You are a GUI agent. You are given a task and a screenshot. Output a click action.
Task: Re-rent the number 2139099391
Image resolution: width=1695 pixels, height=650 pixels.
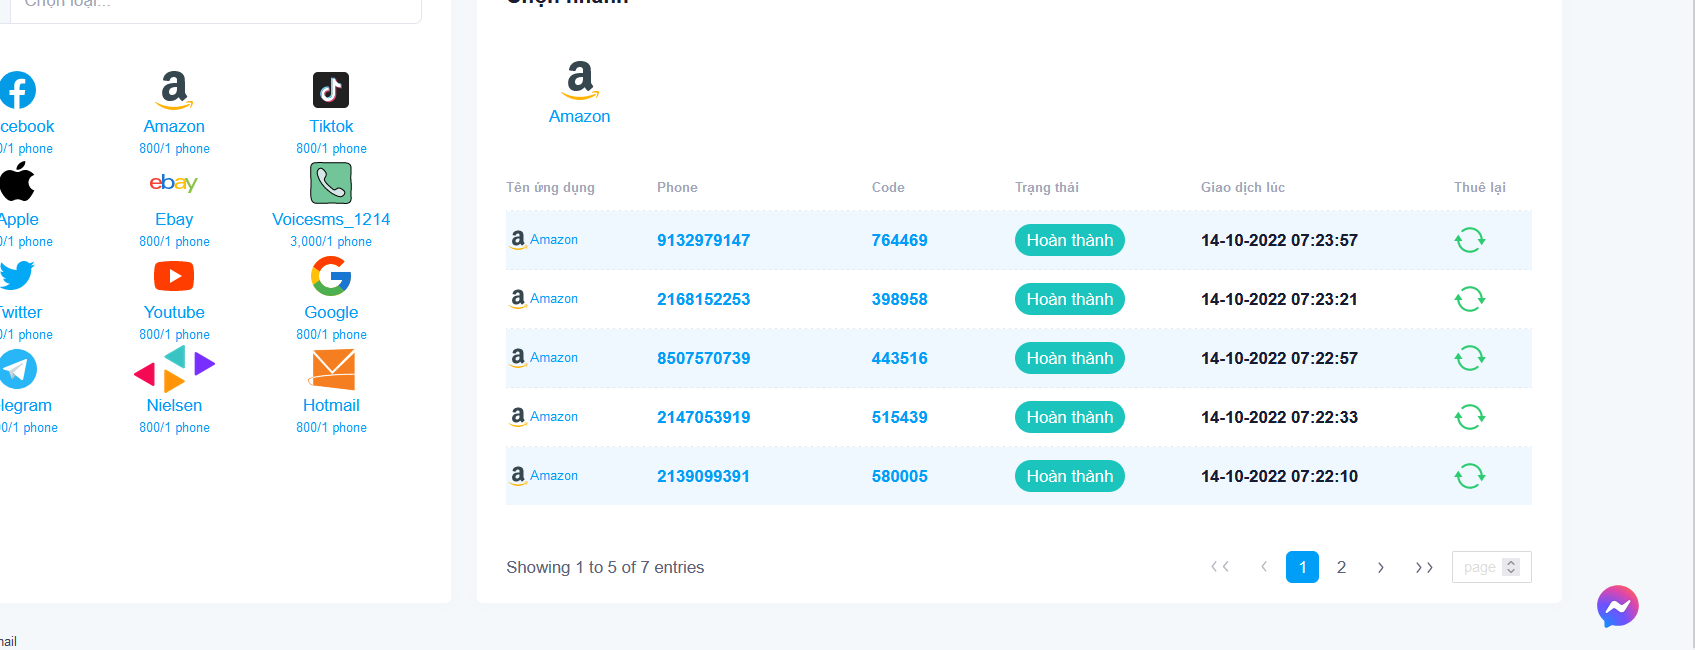click(x=1469, y=476)
